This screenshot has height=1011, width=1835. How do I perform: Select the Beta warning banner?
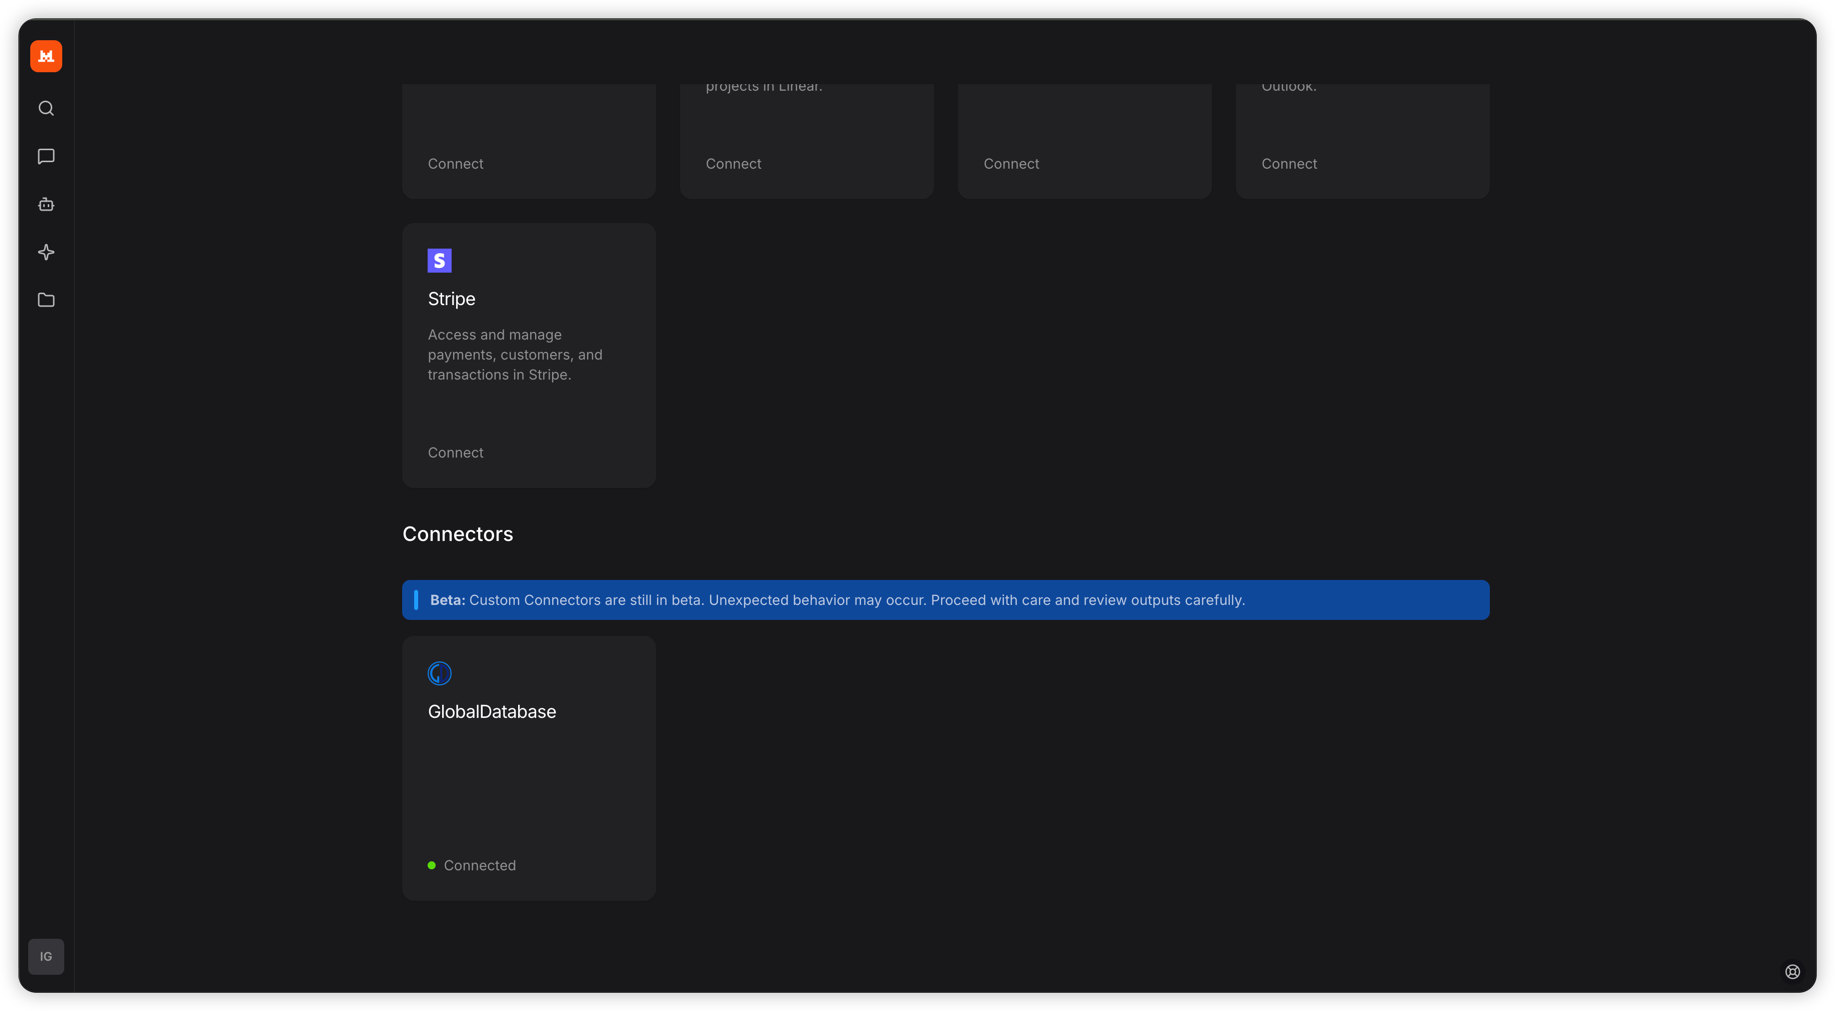point(945,600)
